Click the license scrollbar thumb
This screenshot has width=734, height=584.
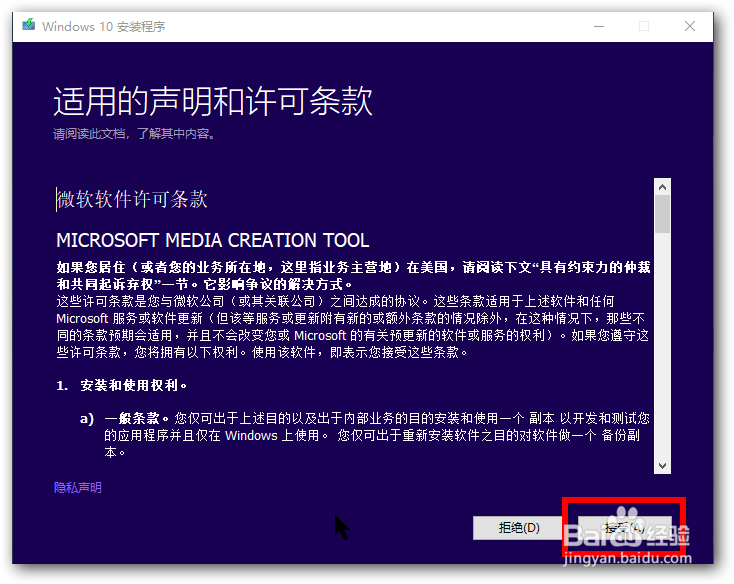(x=662, y=214)
